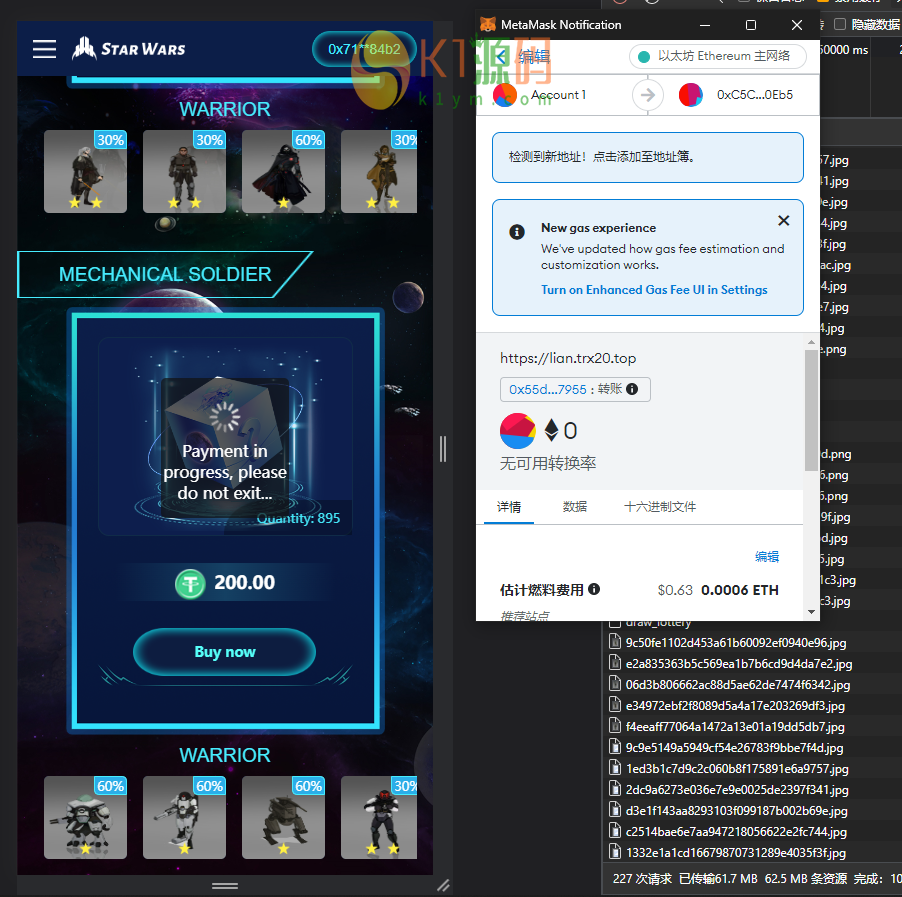Select the black red robot 30% thumbnail
Screen dimensions: 902x897
379,818
